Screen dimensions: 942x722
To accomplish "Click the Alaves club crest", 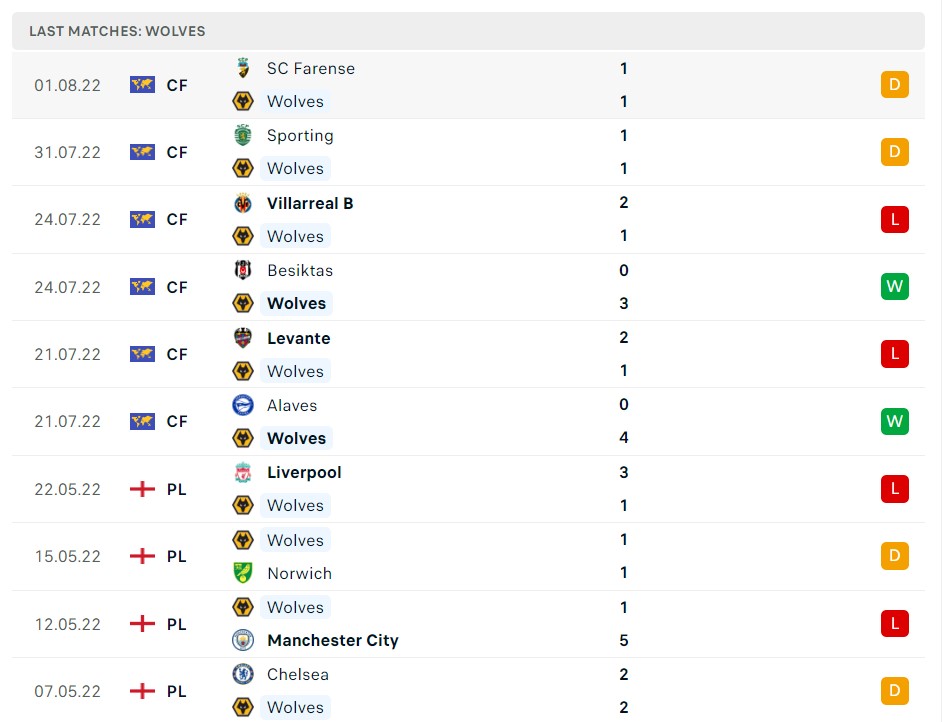I will point(242,405).
